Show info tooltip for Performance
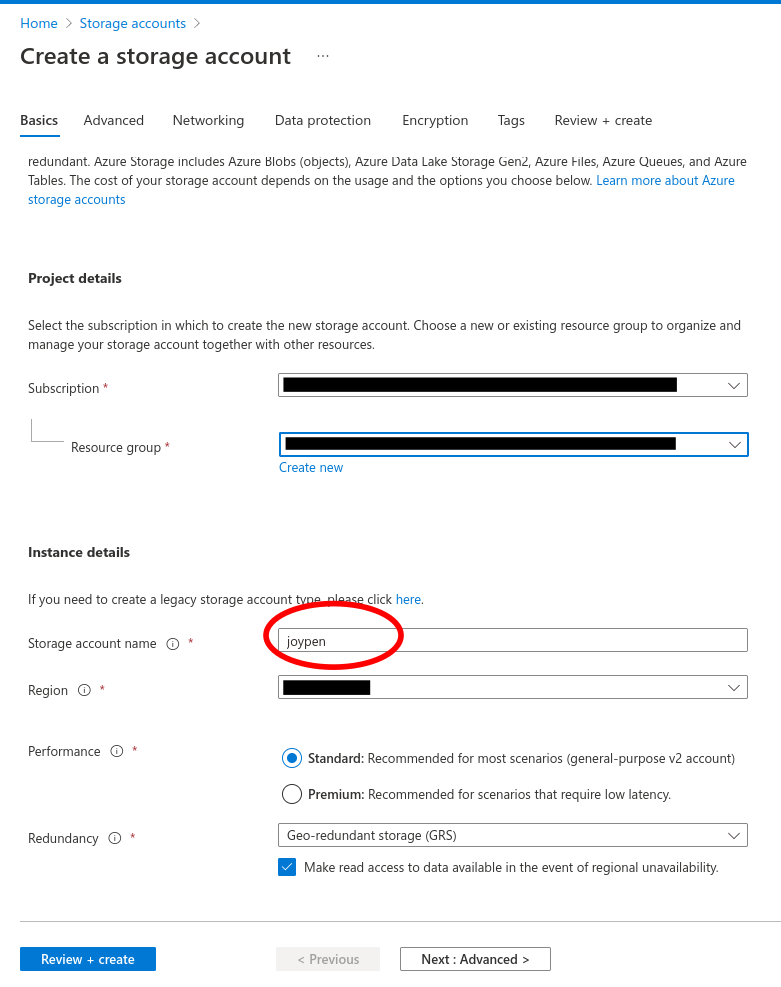This screenshot has height=987, width=781. tap(116, 752)
